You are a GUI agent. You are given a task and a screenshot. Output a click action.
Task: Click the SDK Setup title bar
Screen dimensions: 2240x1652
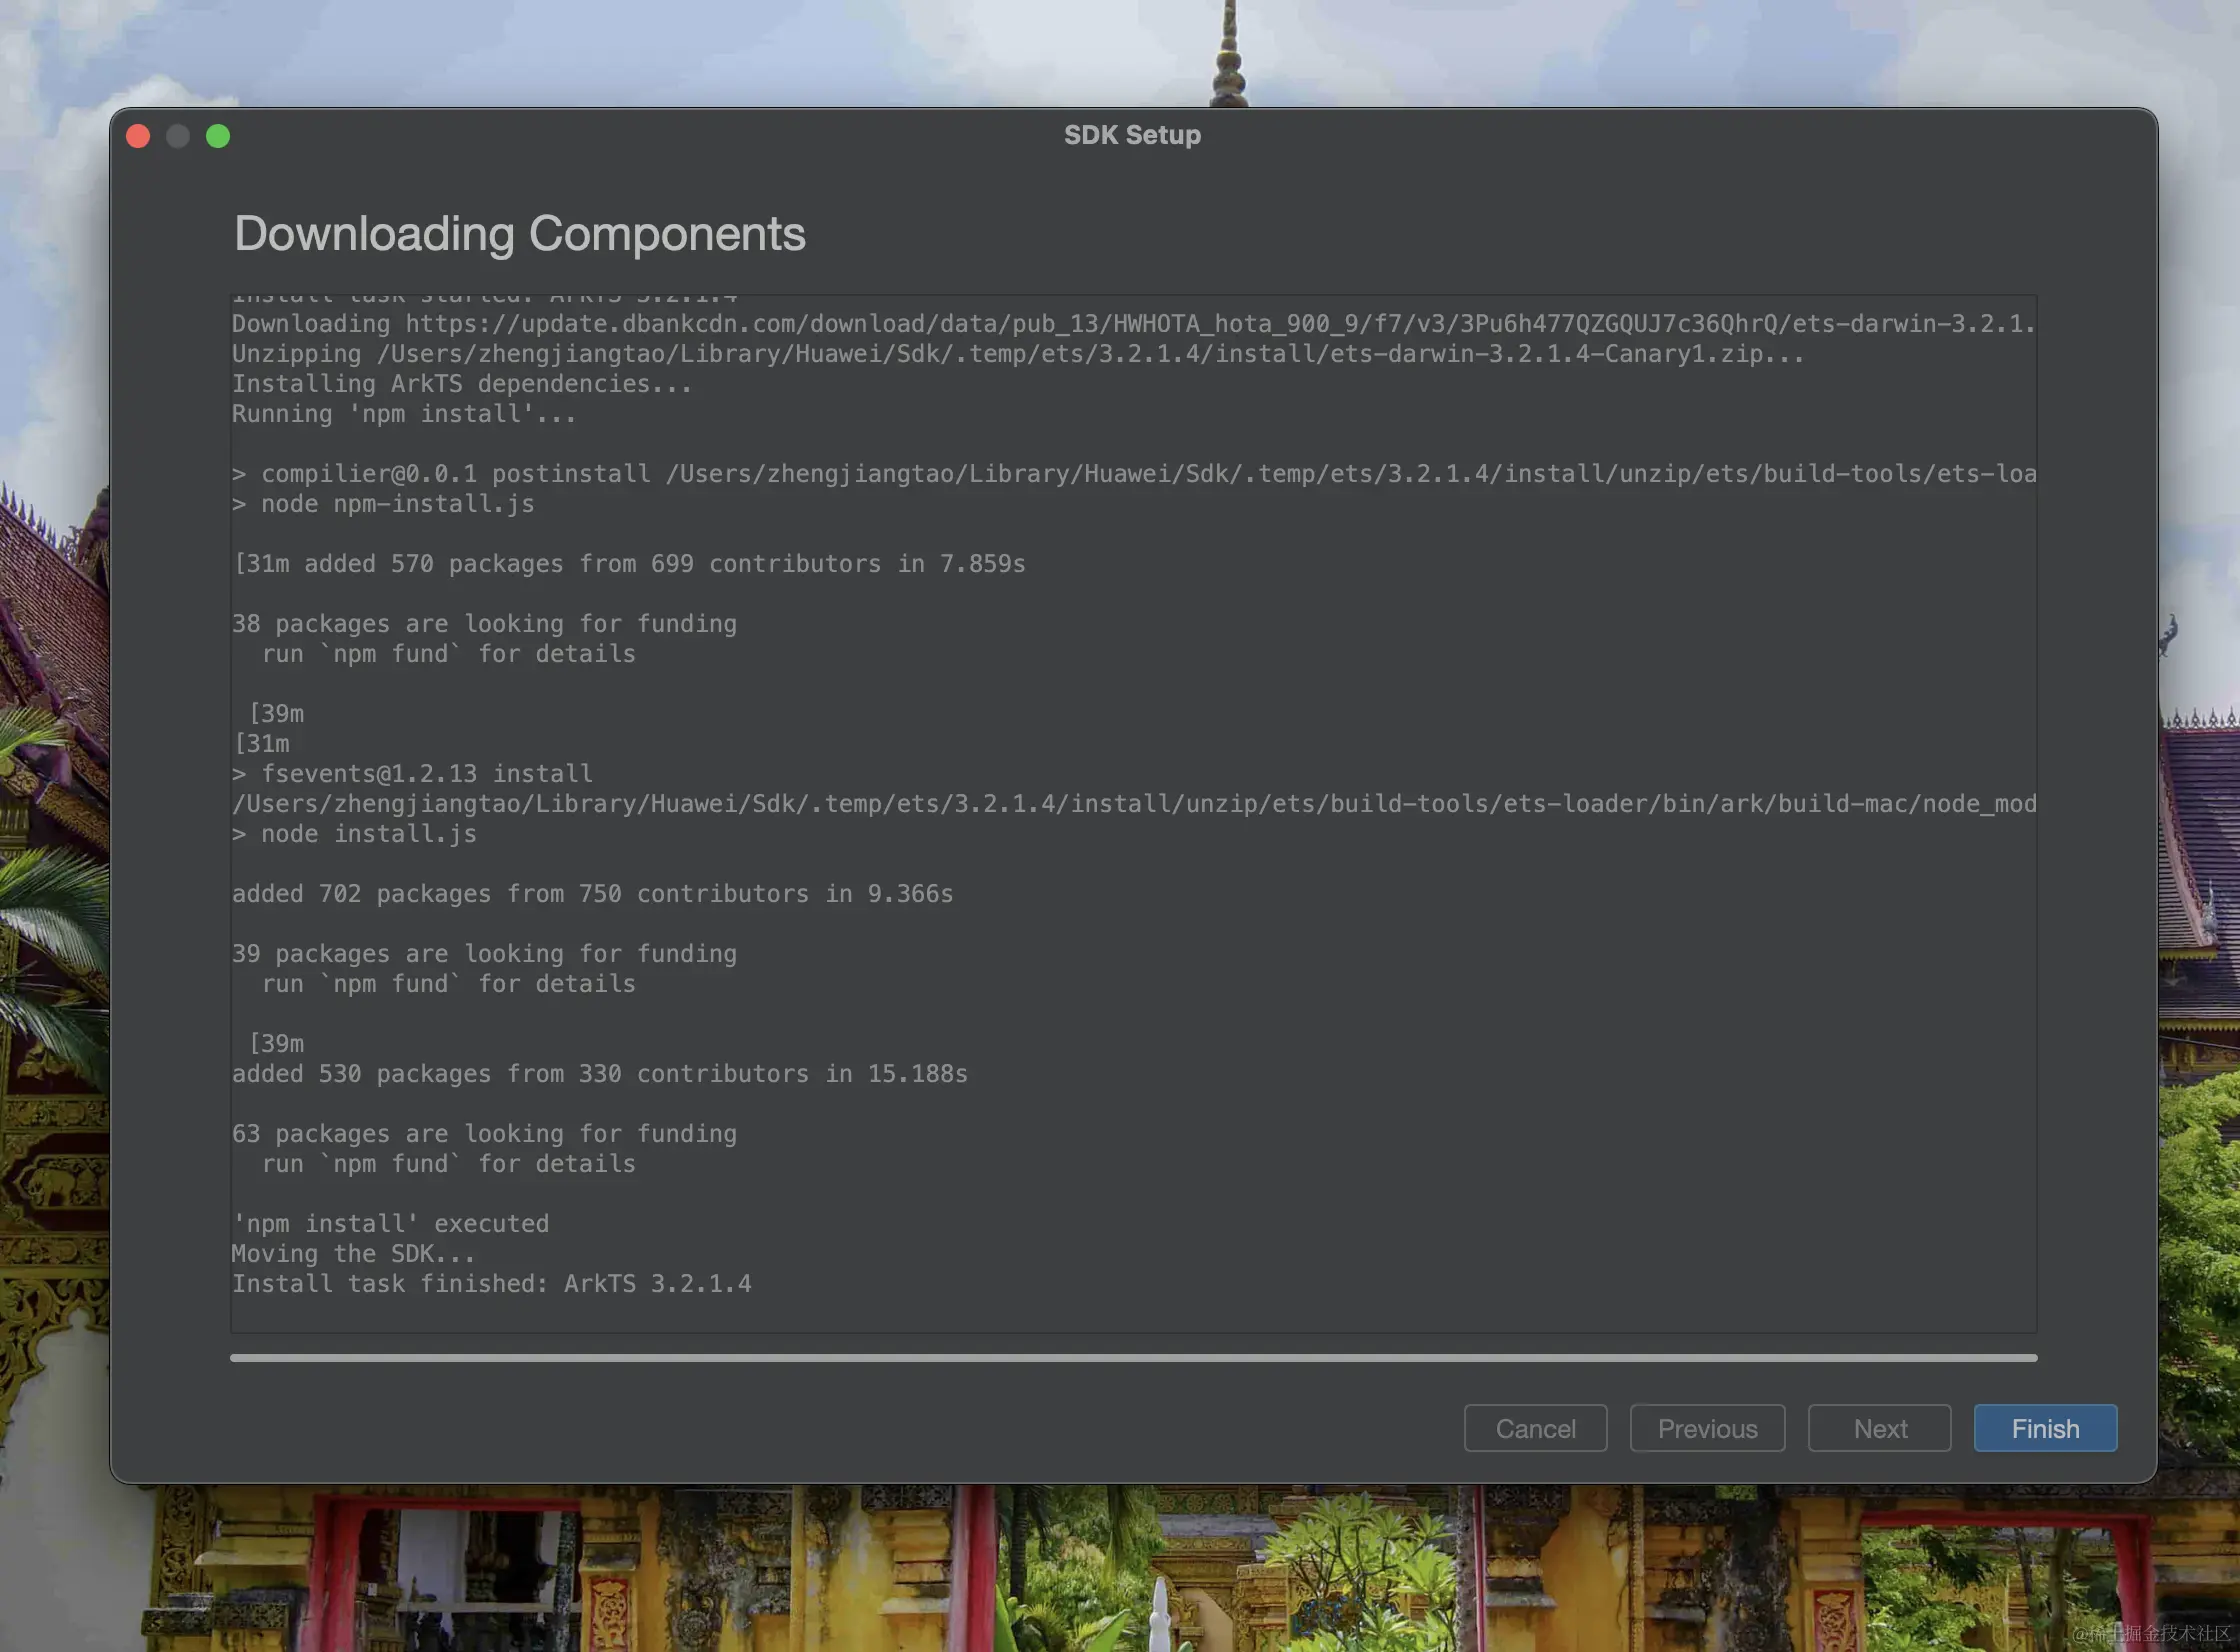click(x=1132, y=135)
